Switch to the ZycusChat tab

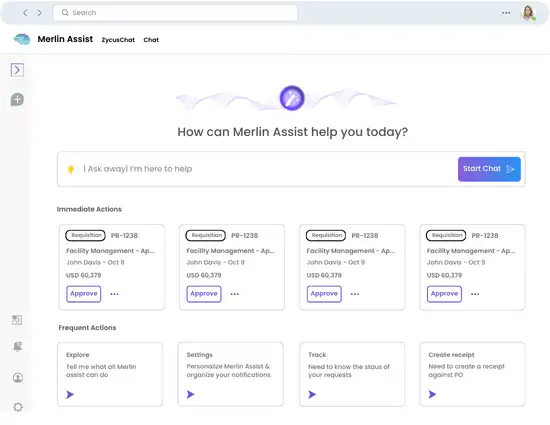118,40
